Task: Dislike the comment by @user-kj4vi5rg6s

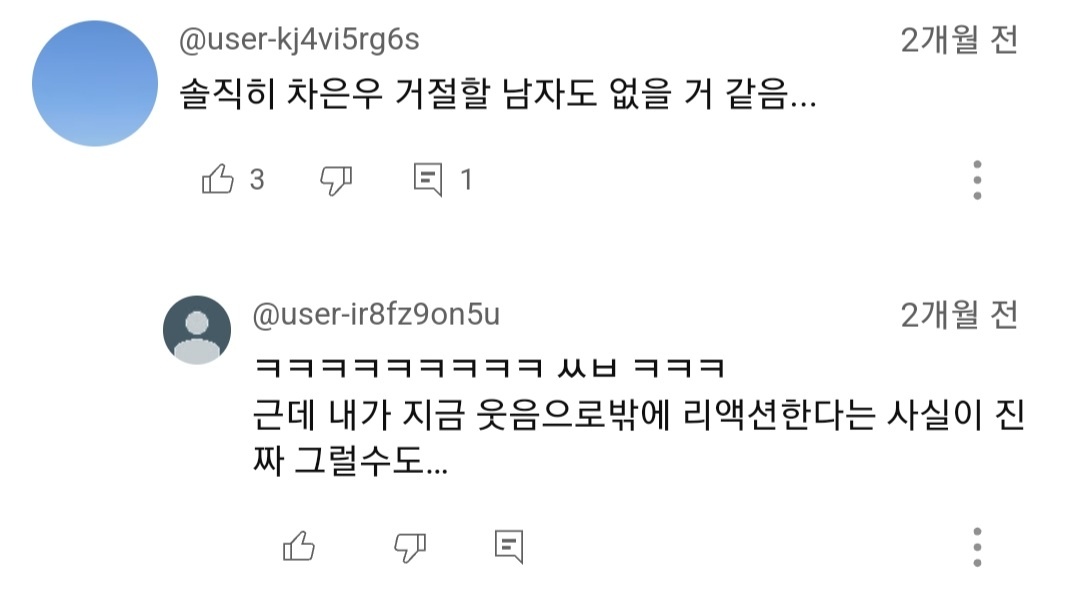Action: (337, 180)
